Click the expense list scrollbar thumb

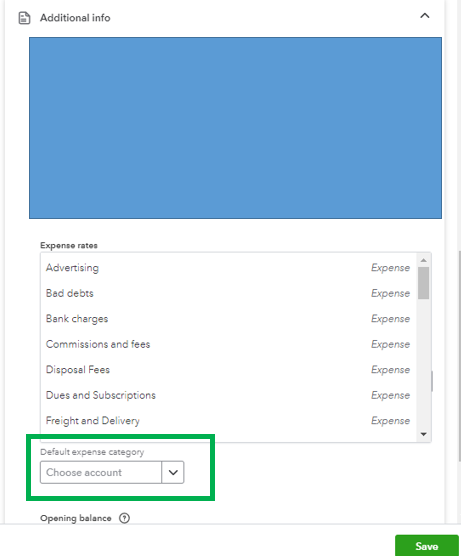click(x=423, y=283)
